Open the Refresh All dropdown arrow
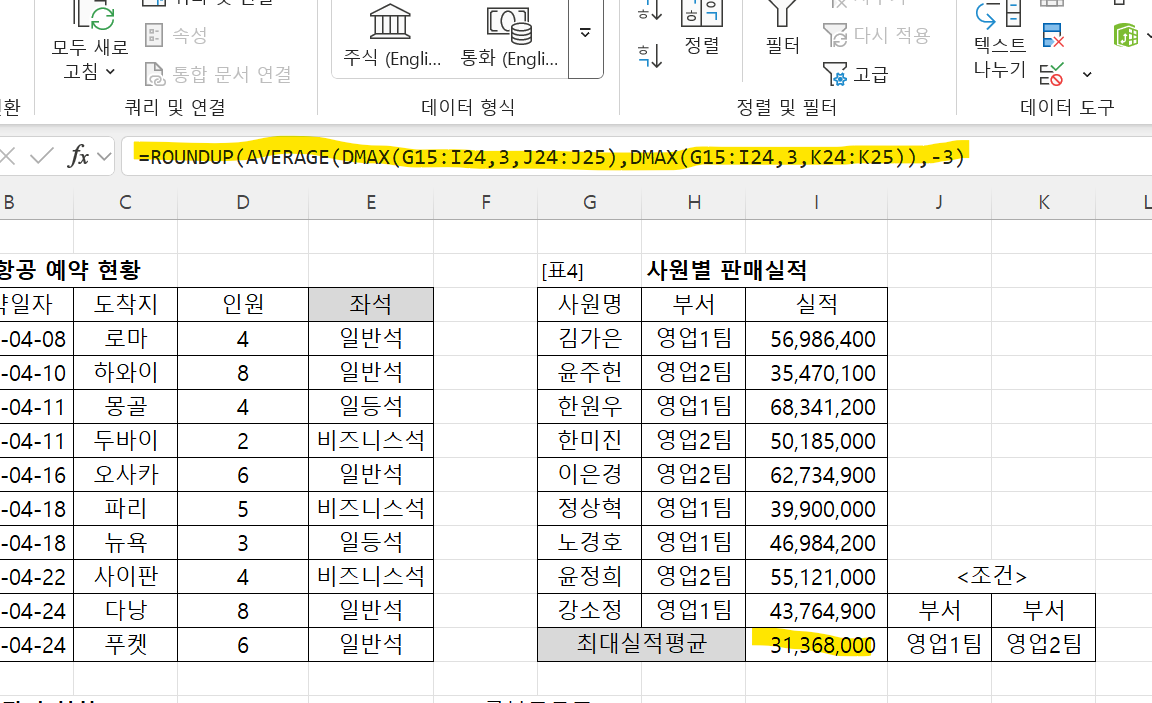 coord(110,72)
